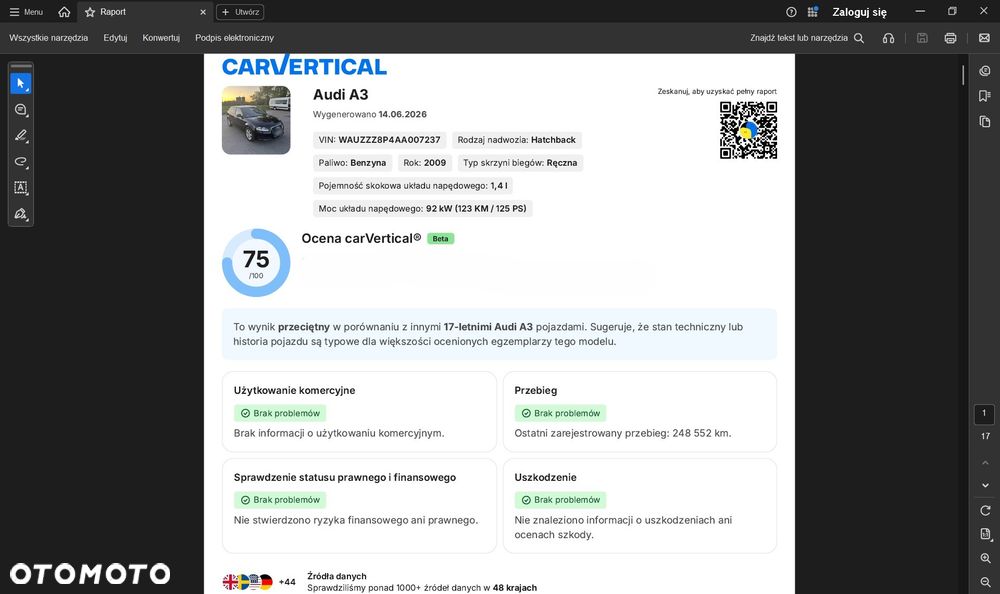Click the headphones read aloud icon
The width and height of the screenshot is (1000, 594).
coord(888,38)
